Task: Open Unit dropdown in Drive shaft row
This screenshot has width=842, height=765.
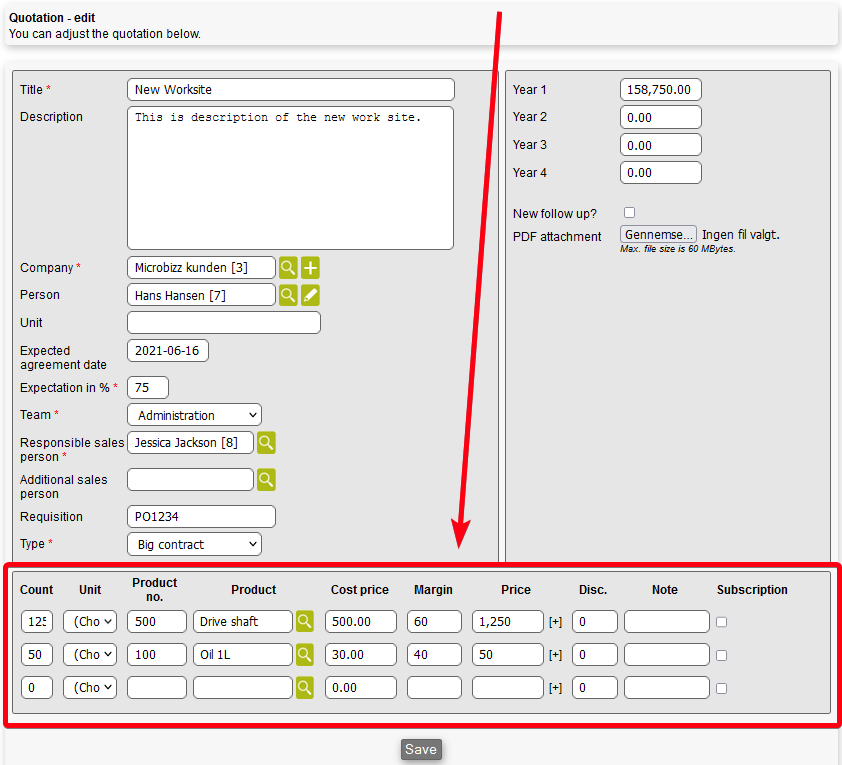Action: [90, 622]
